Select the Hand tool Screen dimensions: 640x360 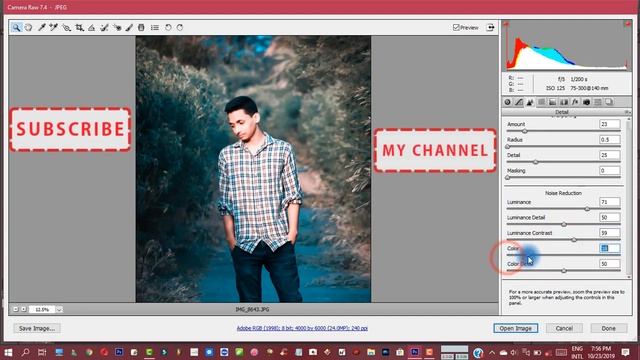(x=29, y=27)
